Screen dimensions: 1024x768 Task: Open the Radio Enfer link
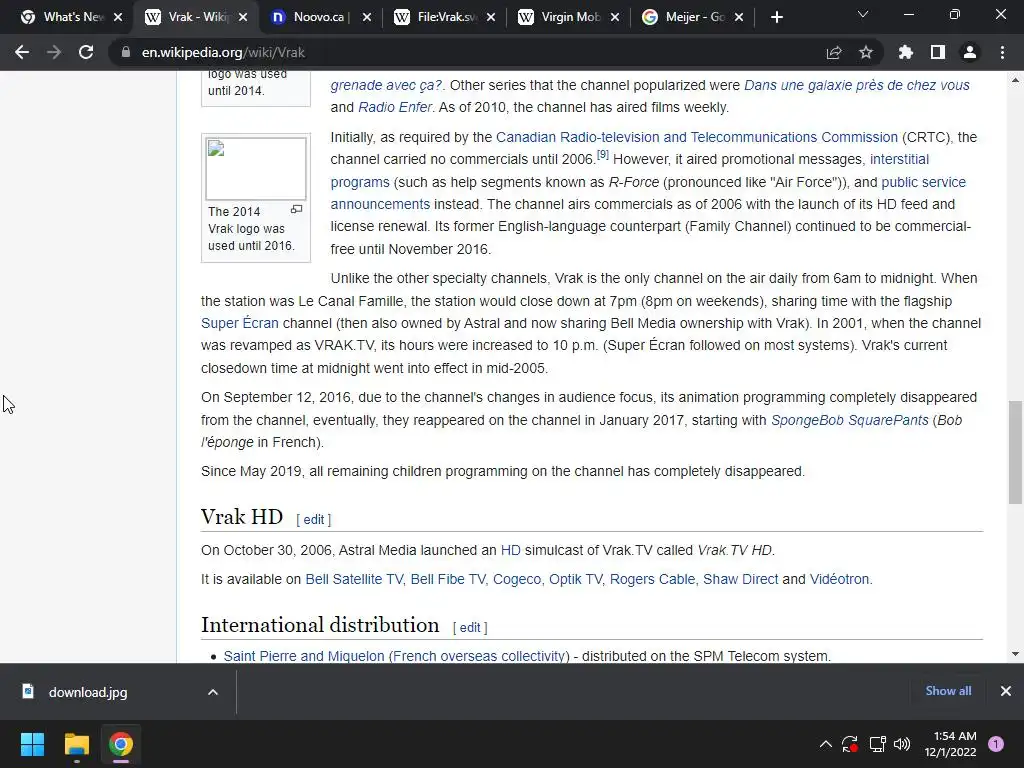394,107
